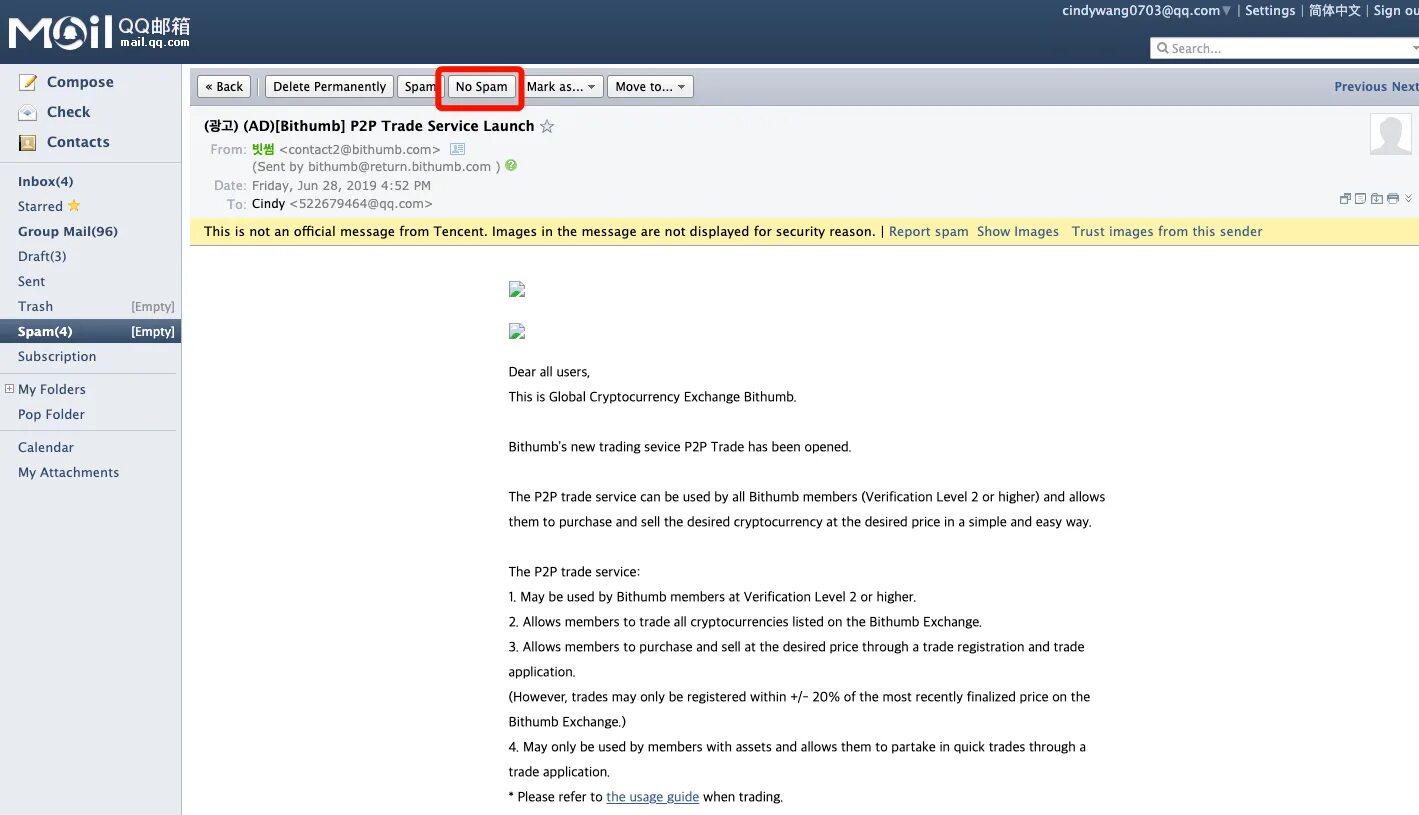Click the QQ Mail logo
The image size is (1419, 815).
99,31
